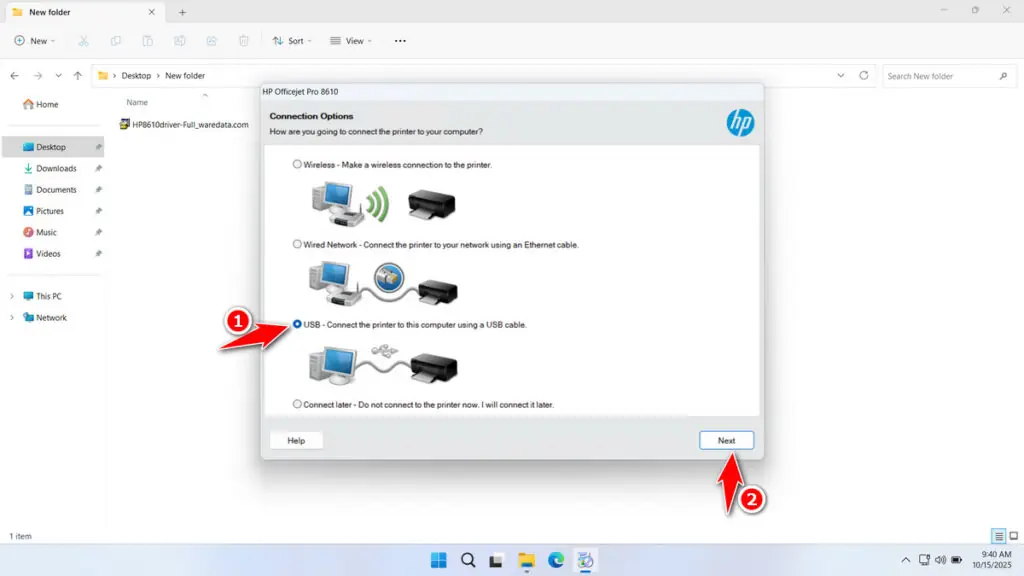
Task: Select the Wired Network radio button
Action: [297, 243]
